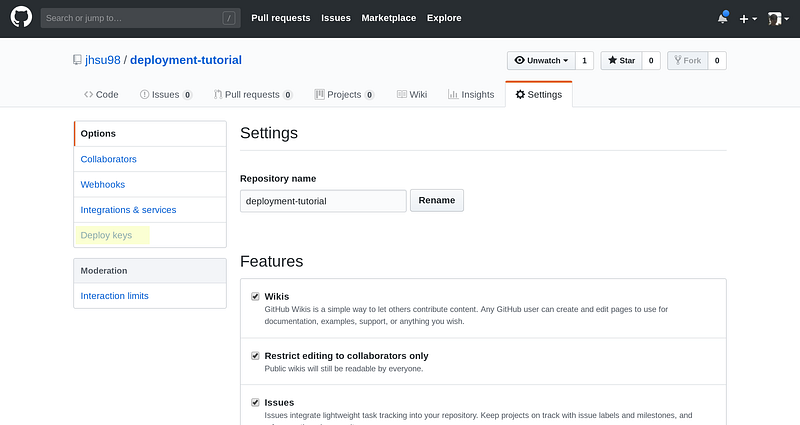Viewport: 800px width, 425px height.
Task: Star the repository
Action: point(621,60)
